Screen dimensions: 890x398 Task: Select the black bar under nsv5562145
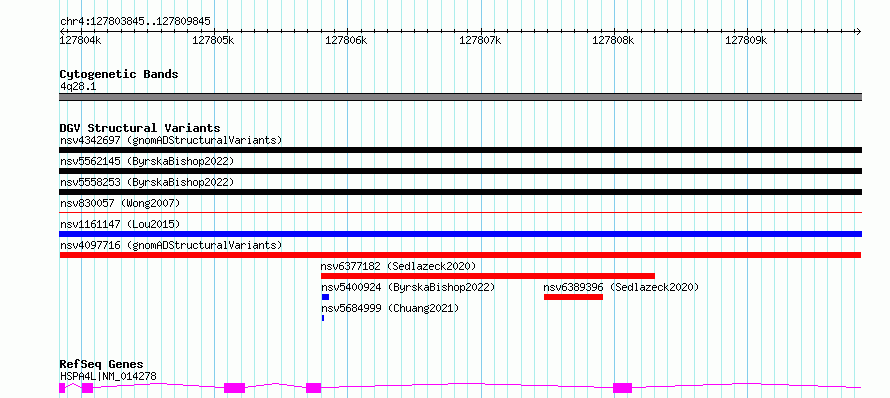point(460,171)
